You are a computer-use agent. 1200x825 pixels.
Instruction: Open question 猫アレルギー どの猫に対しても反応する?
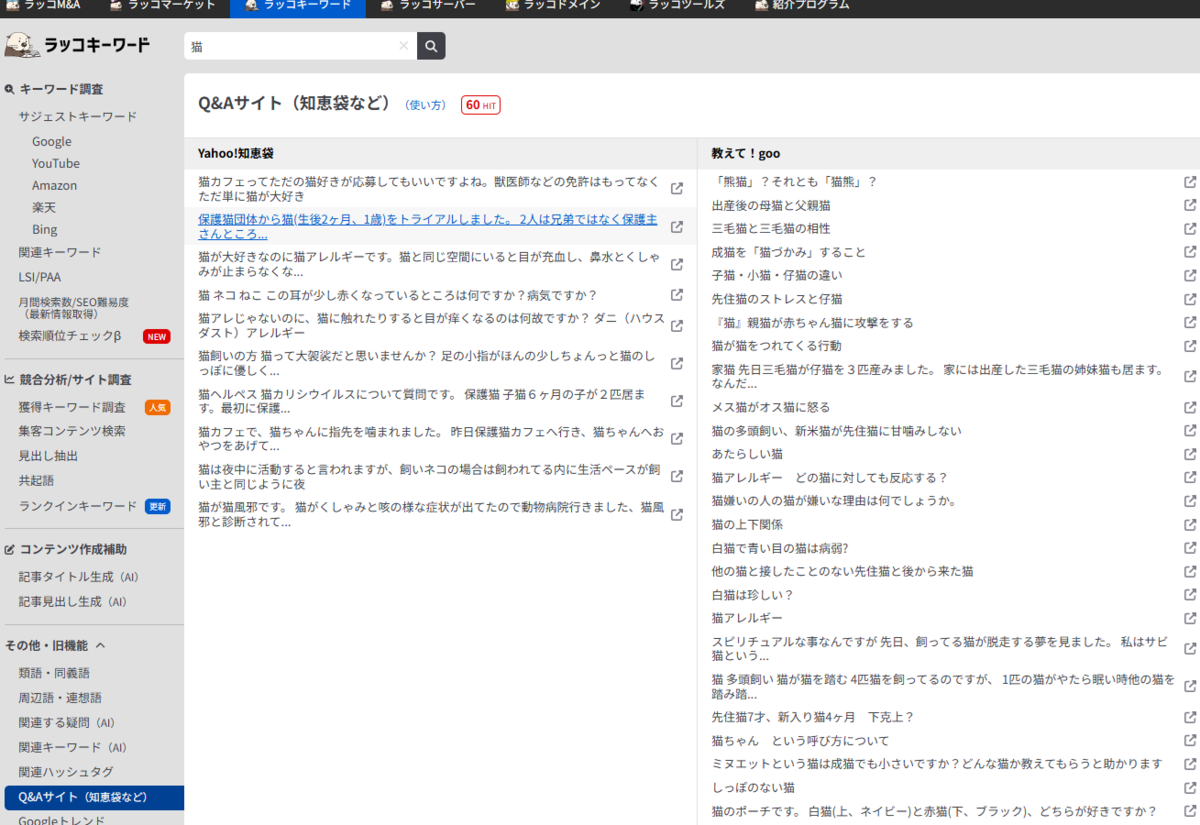829,478
